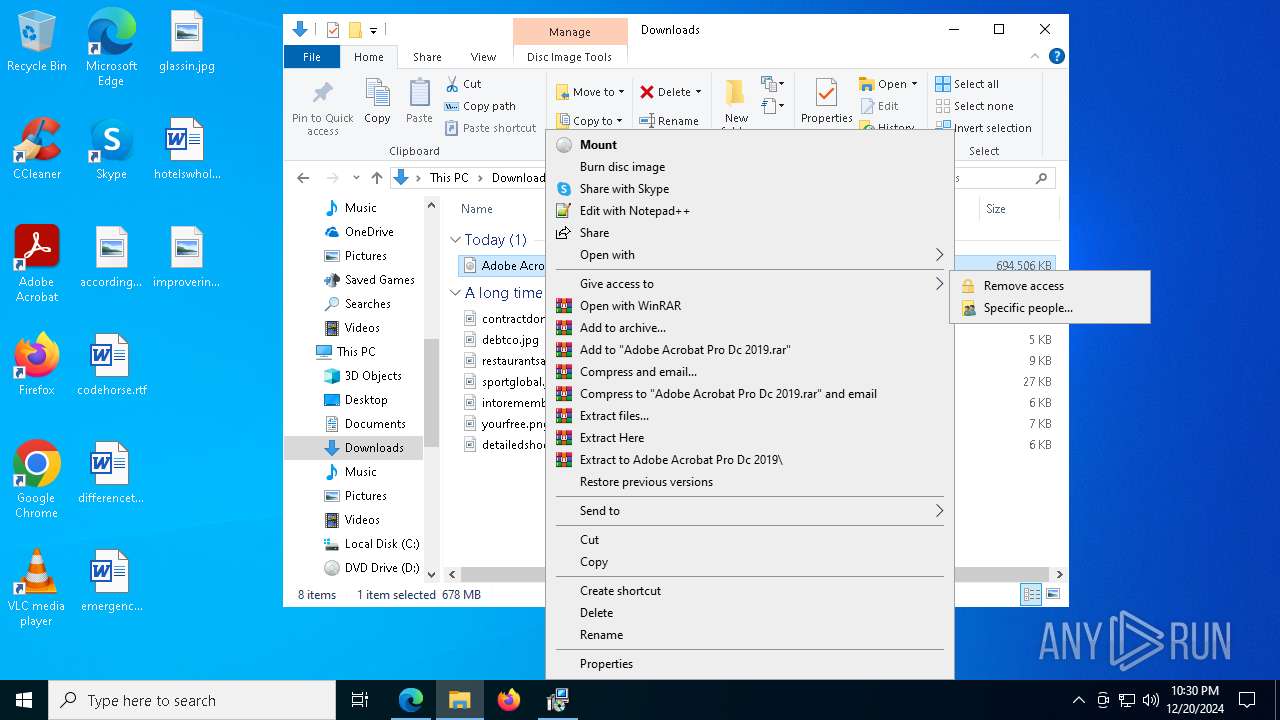Screen dimensions: 1280x720
Task: Click Remove access in submenu
Action: 1023,286
